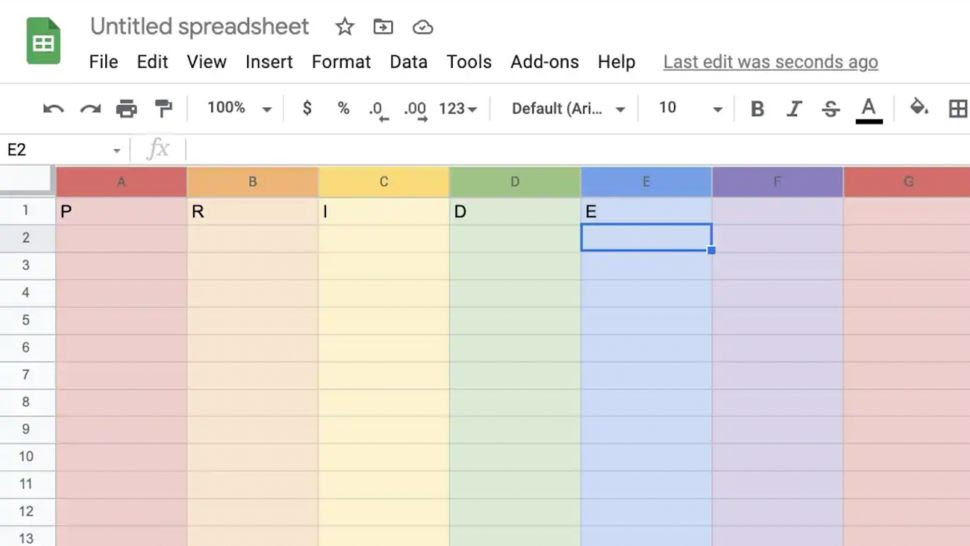Expand the Default (Arial) font dropdown
Image resolution: width=970 pixels, height=546 pixels.
point(568,109)
